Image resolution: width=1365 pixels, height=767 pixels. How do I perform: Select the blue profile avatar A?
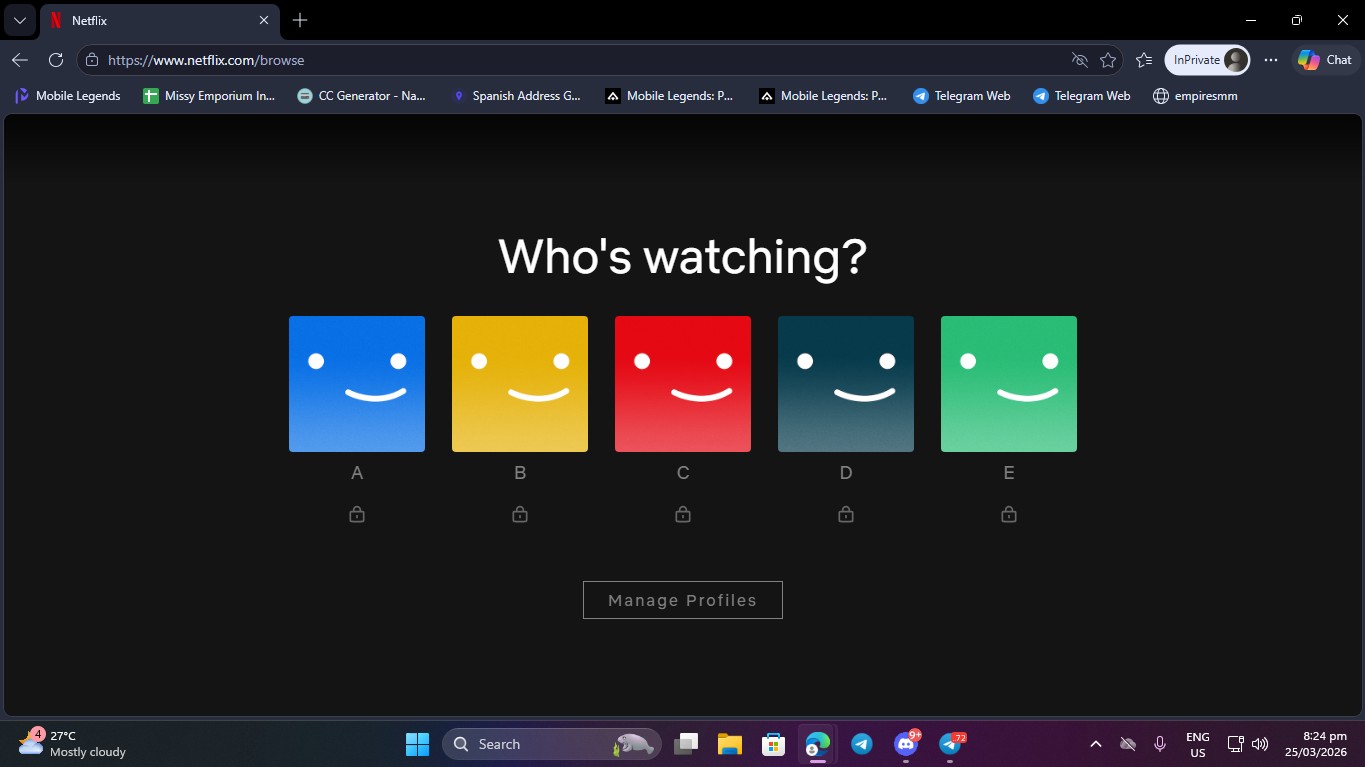point(357,384)
